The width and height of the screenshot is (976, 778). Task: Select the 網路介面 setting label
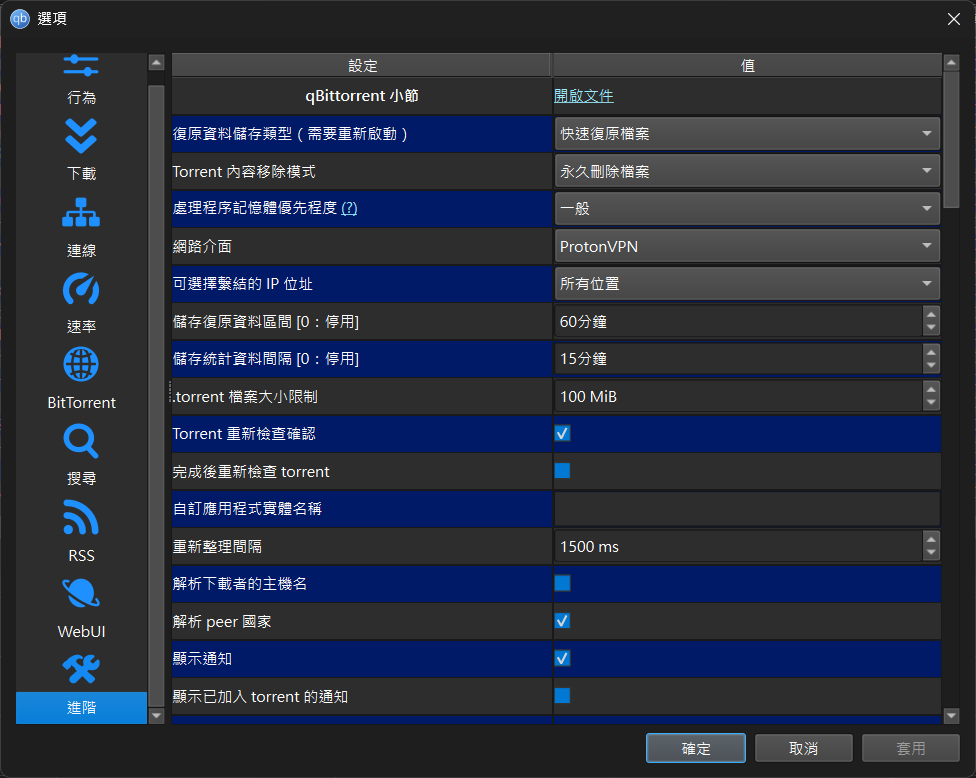202,246
